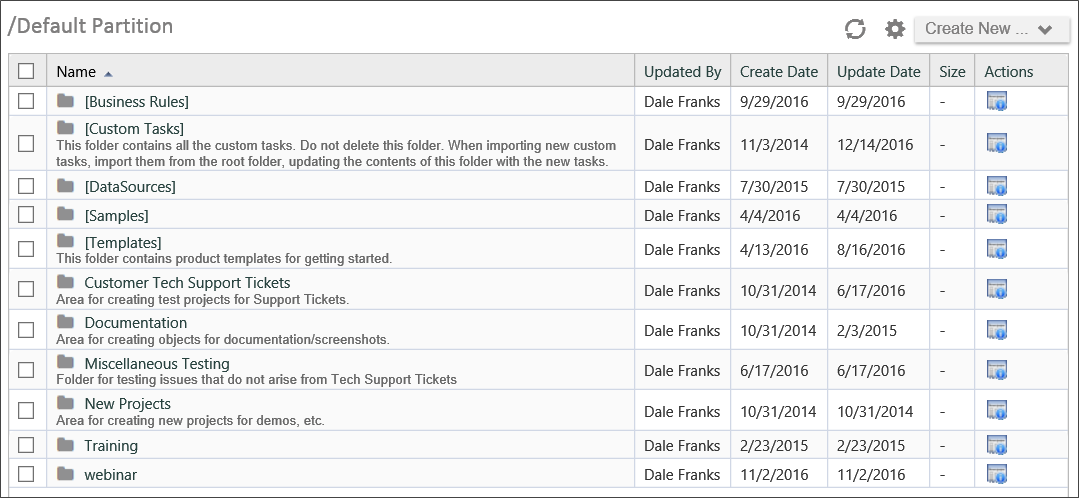Open the Customer Tech Support Tickets folder
1079x498 pixels.
[187, 283]
